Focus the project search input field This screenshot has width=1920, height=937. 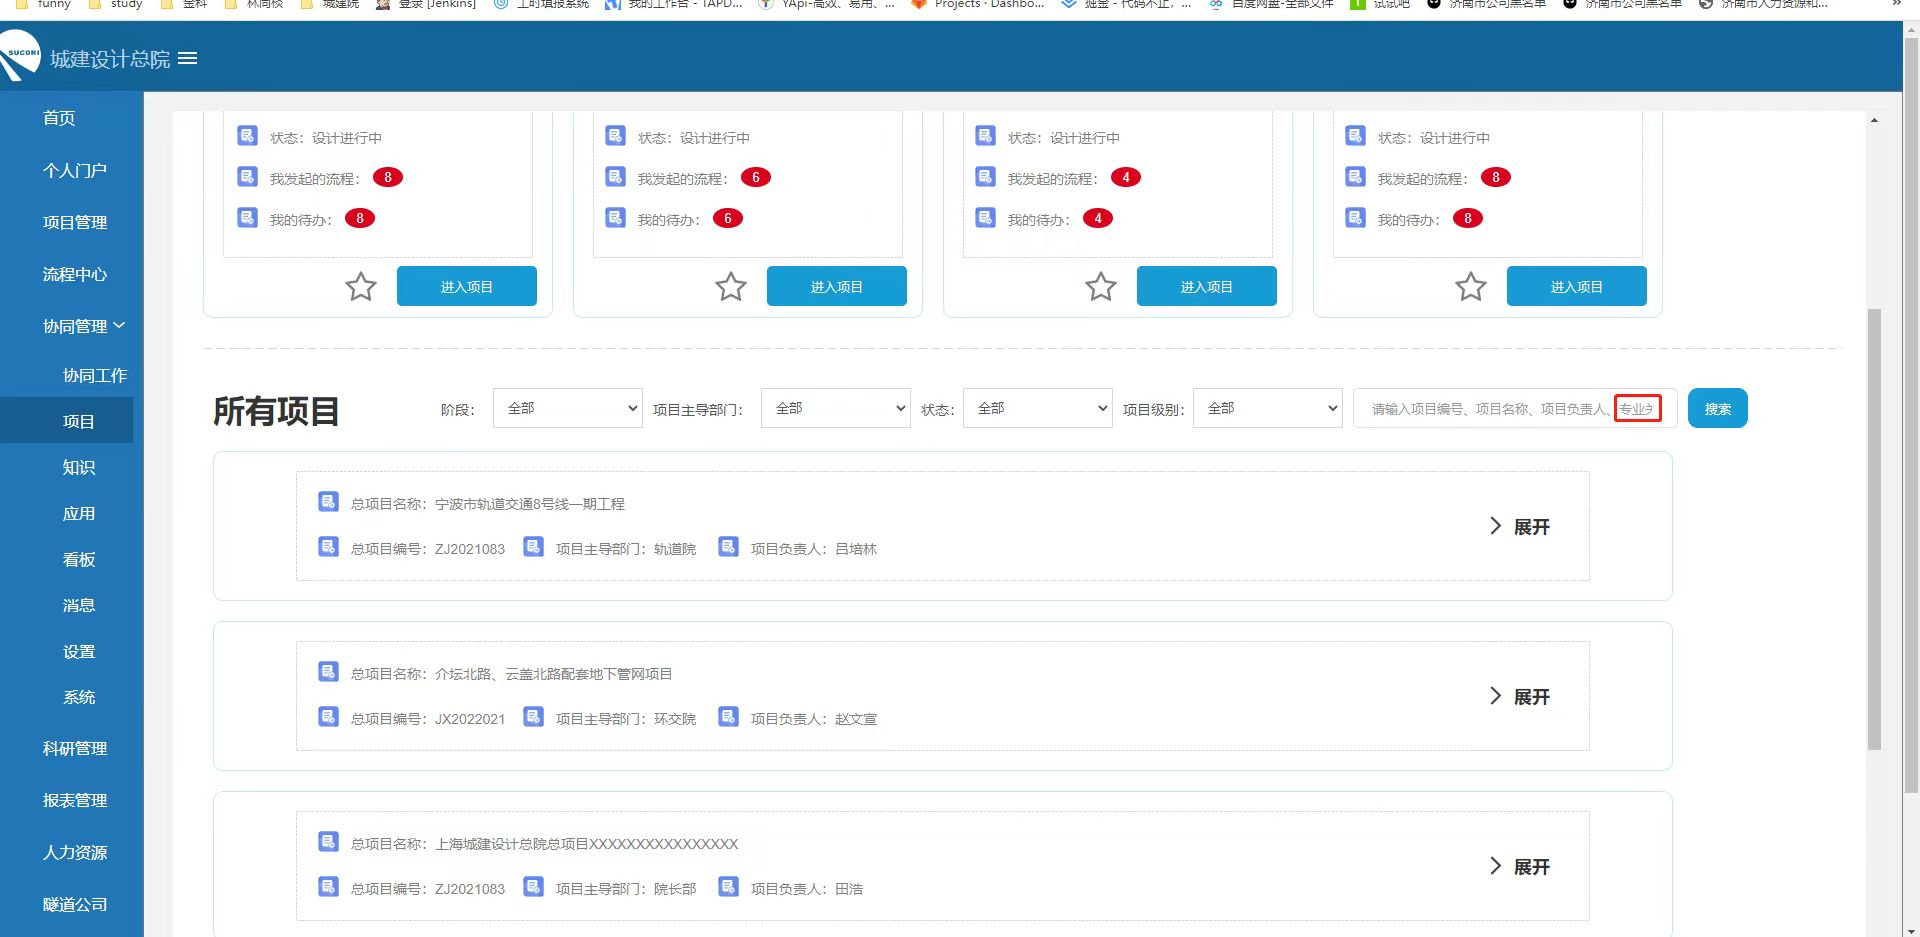pyautogui.click(x=1515, y=408)
